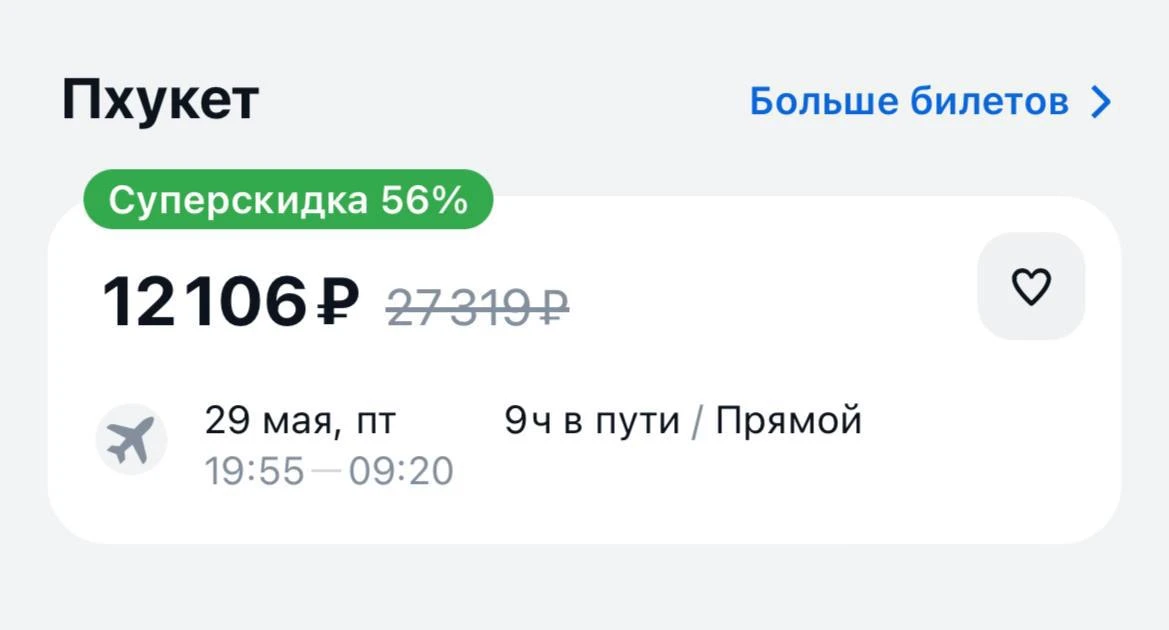Expand the chevron next to Больше билетов
This screenshot has width=1169, height=630.
coord(1101,102)
